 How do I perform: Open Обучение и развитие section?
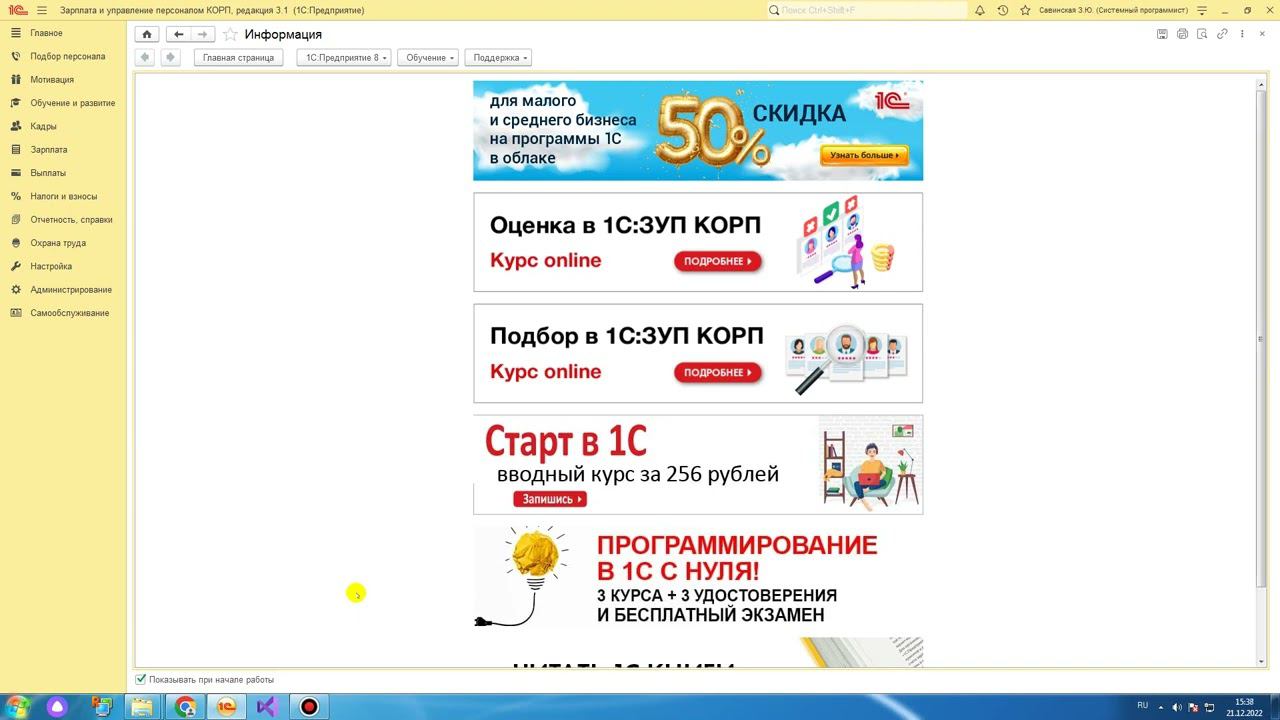63,103
